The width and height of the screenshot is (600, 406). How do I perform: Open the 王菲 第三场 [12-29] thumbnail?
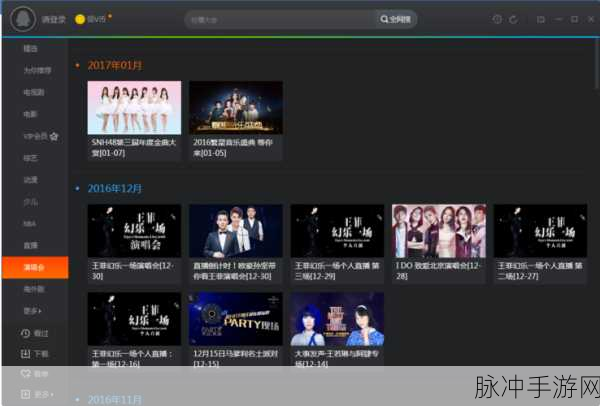pyautogui.click(x=338, y=231)
